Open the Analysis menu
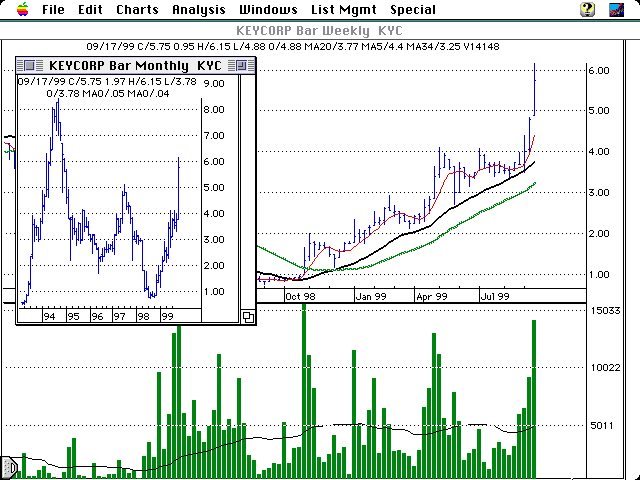The width and height of the screenshot is (640, 480). [x=199, y=9]
